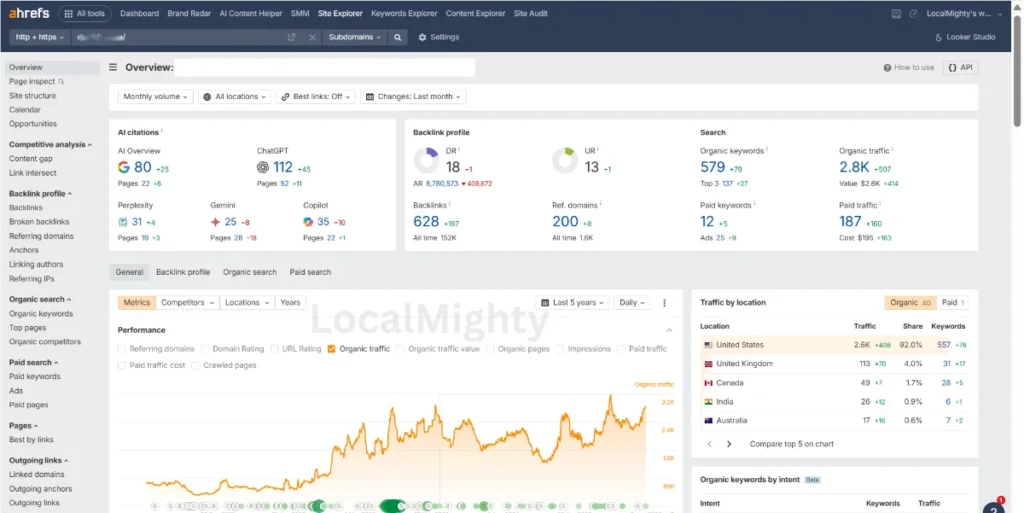Enable the URL Rating checkbox
The image size is (1024, 513).
click(274, 349)
